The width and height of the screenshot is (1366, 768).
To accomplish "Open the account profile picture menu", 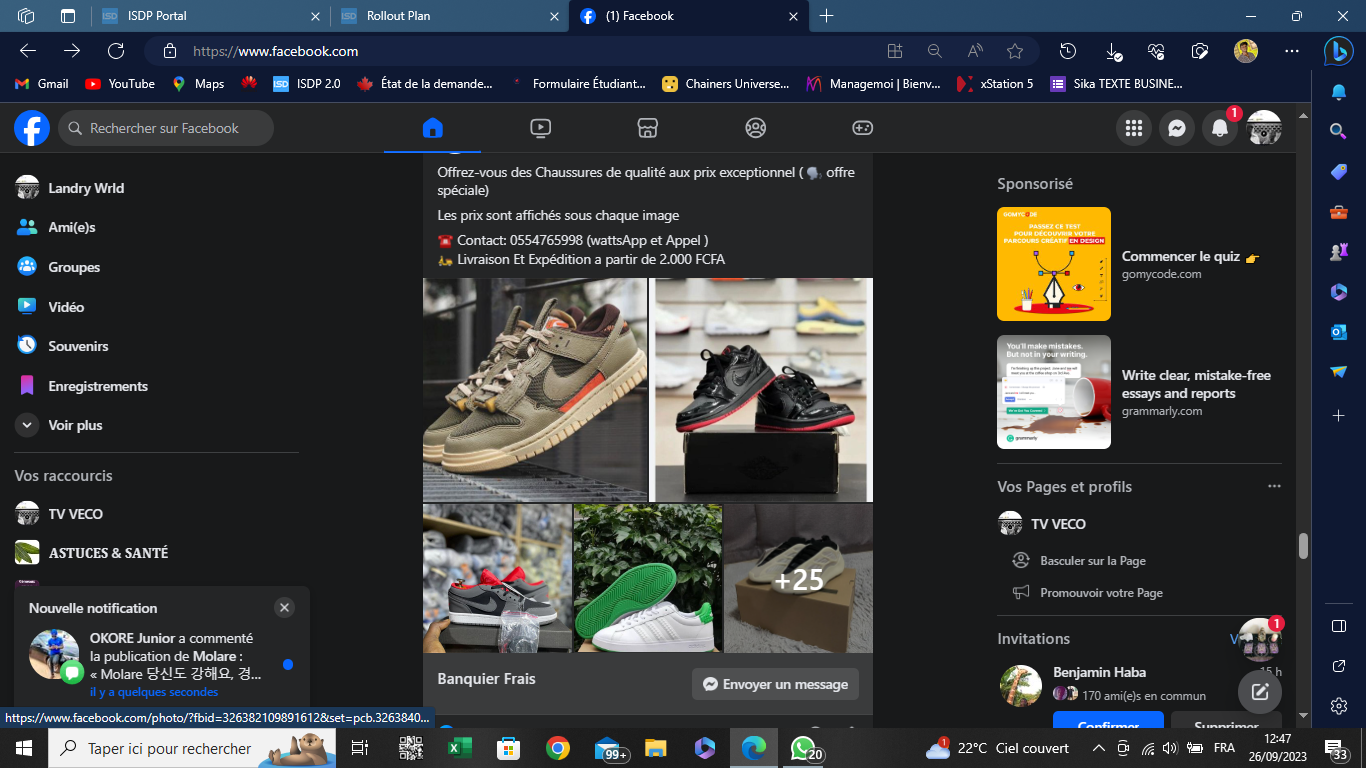I will (1263, 128).
